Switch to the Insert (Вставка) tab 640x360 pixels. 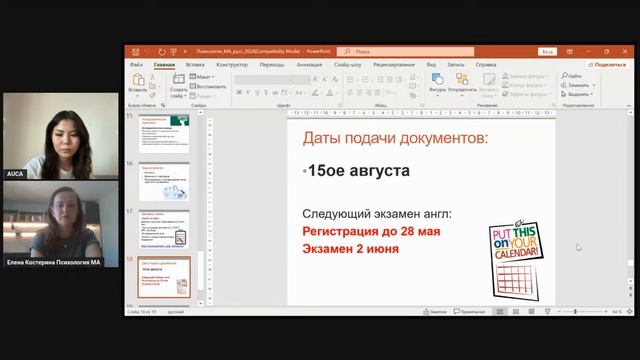click(195, 64)
